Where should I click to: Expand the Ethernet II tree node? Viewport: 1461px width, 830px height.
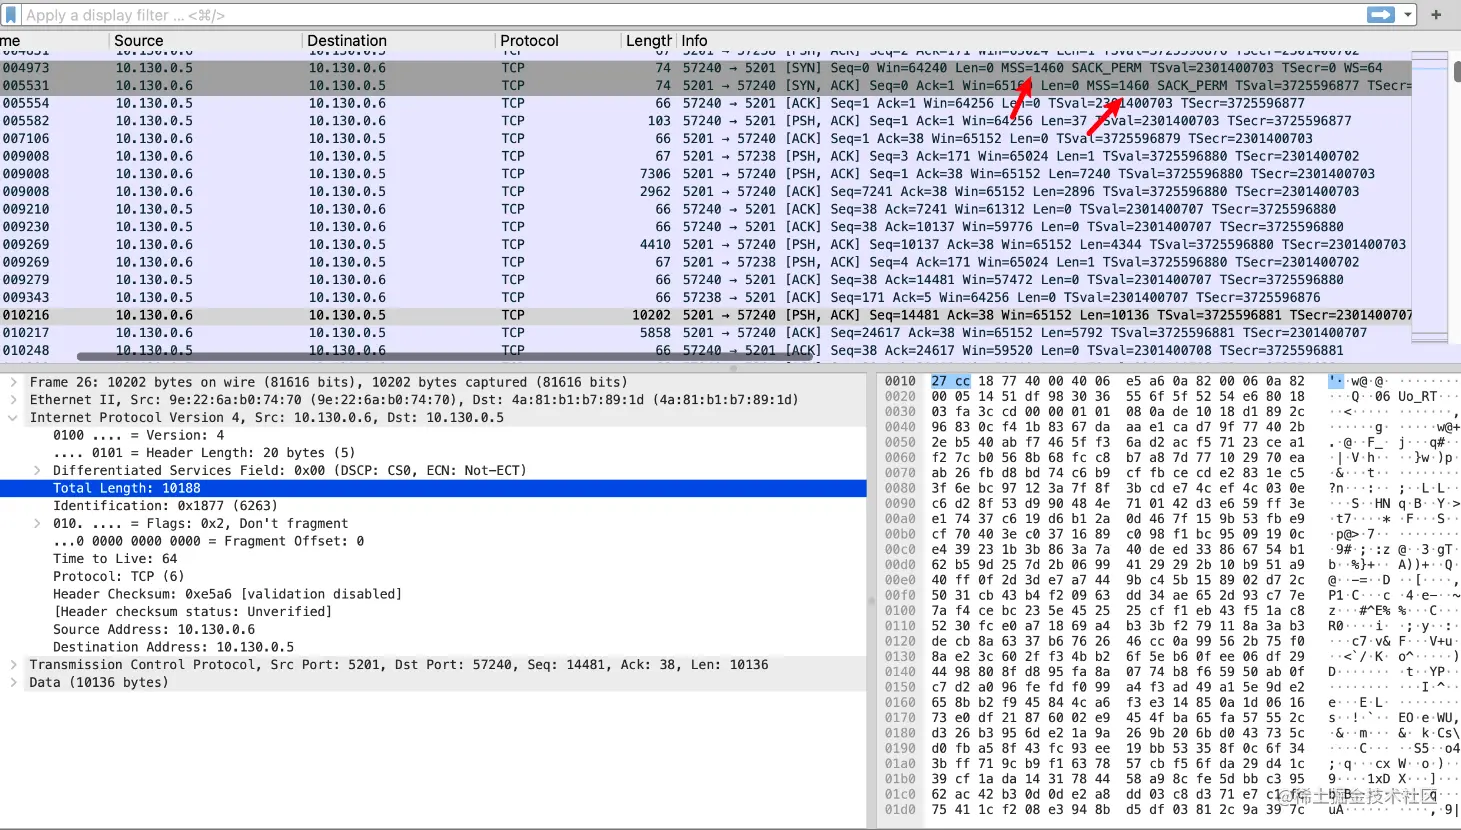pos(13,400)
